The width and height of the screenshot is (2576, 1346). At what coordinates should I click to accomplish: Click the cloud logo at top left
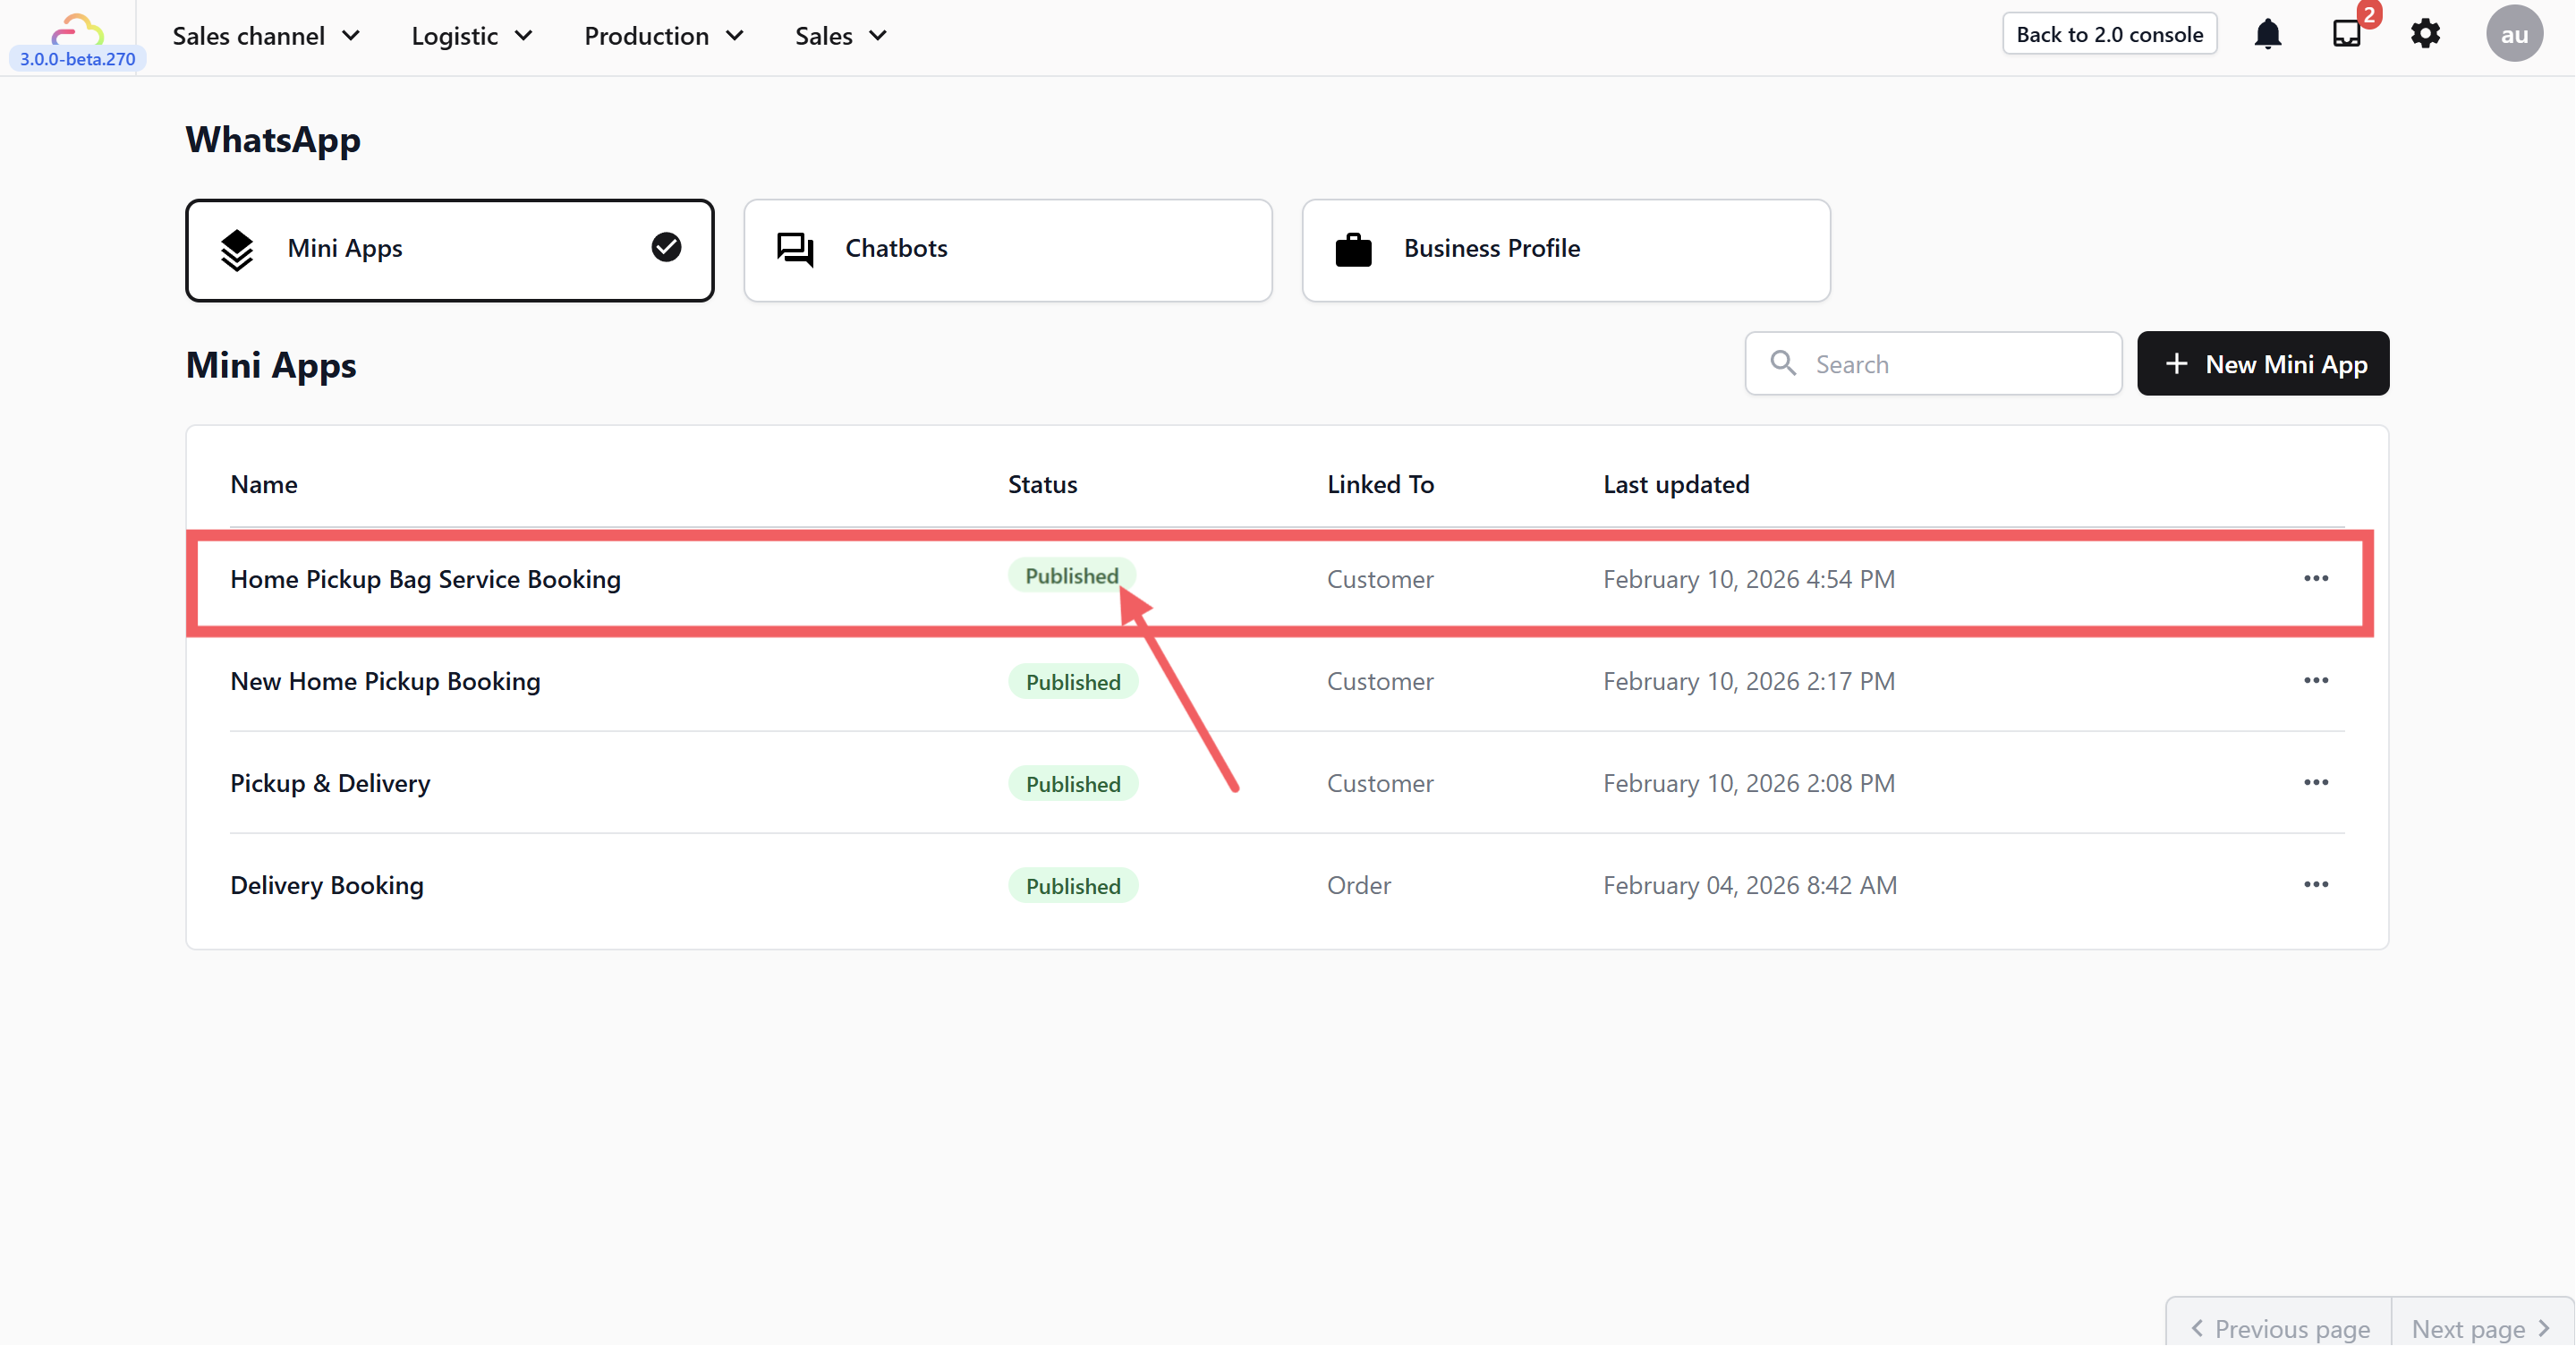point(77,30)
